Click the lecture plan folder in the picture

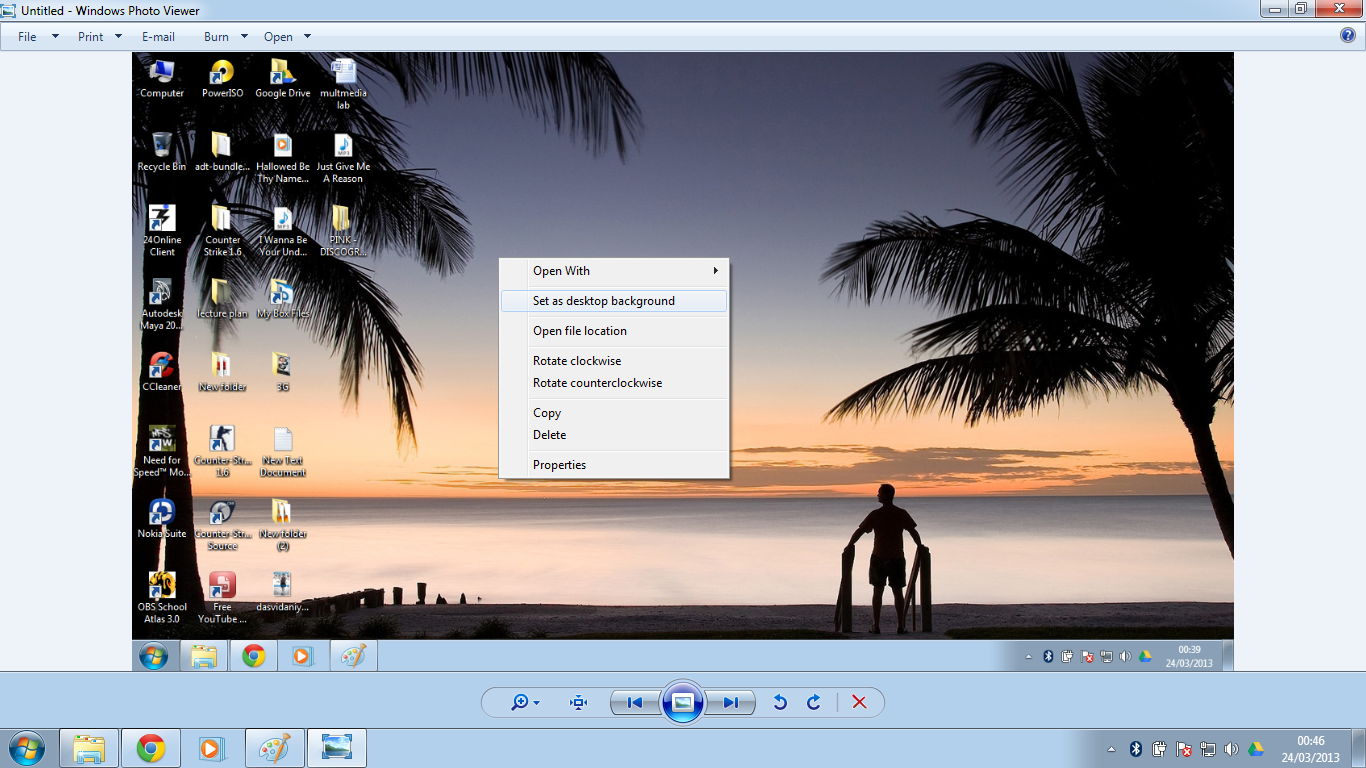point(222,299)
